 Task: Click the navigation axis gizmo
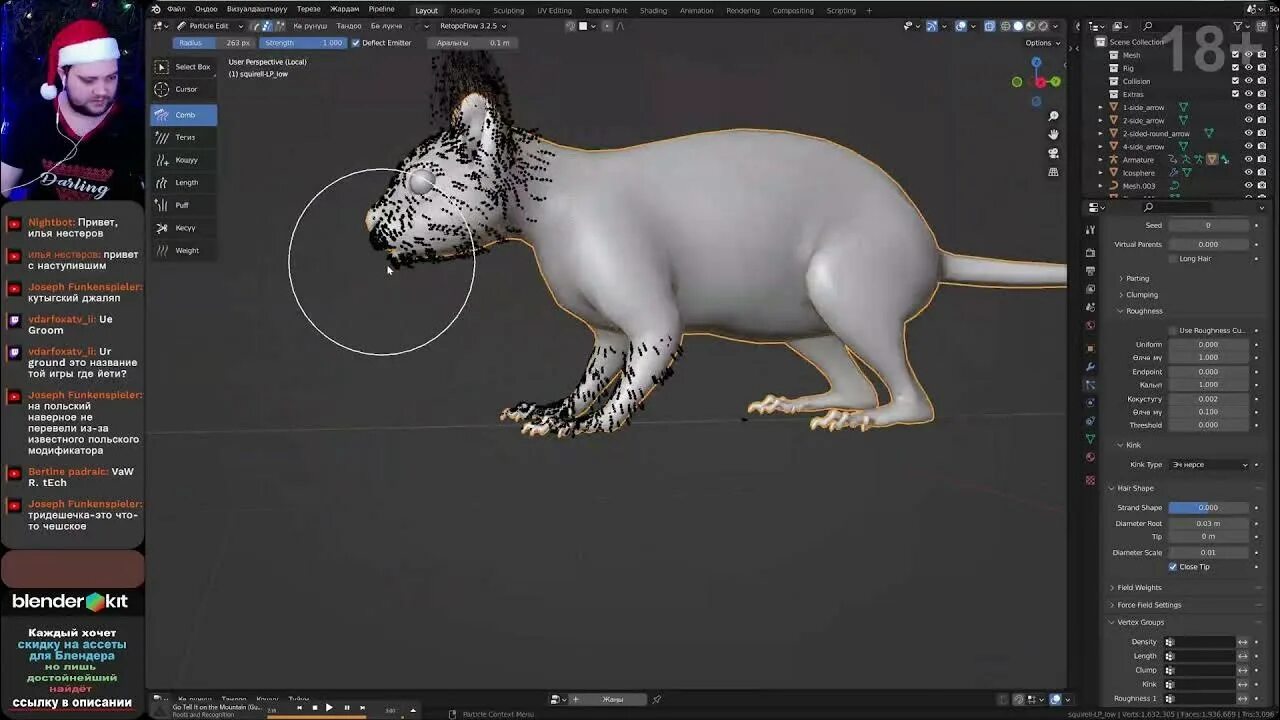click(x=1037, y=83)
